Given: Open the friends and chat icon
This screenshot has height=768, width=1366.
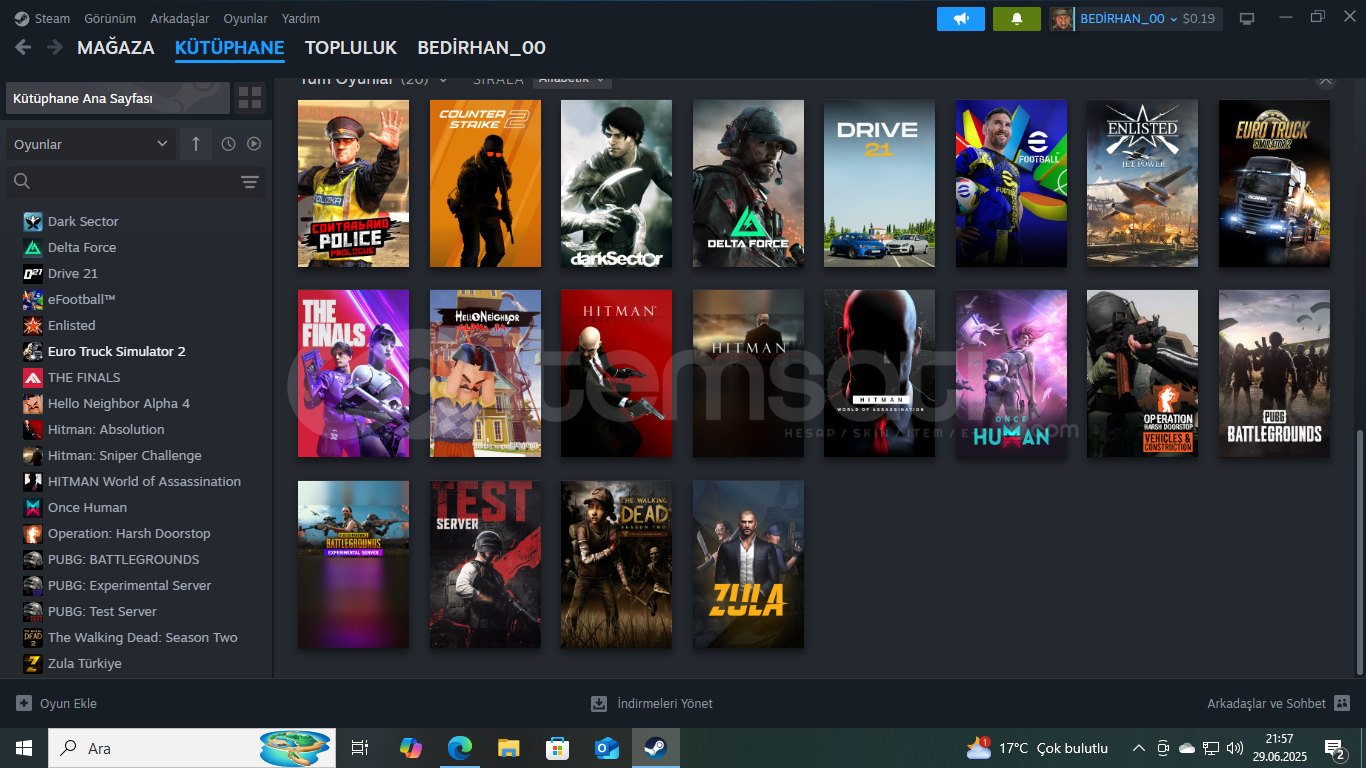Looking at the screenshot, I should [1342, 703].
